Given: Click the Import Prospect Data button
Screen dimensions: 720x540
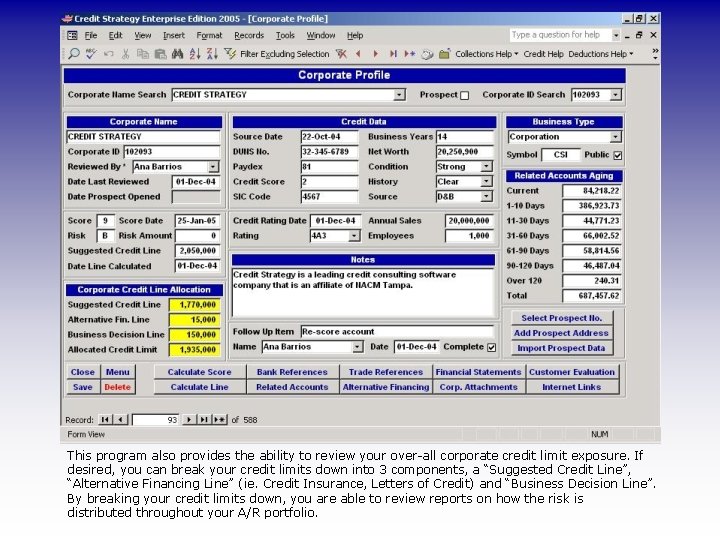Looking at the screenshot, I should tap(561, 348).
